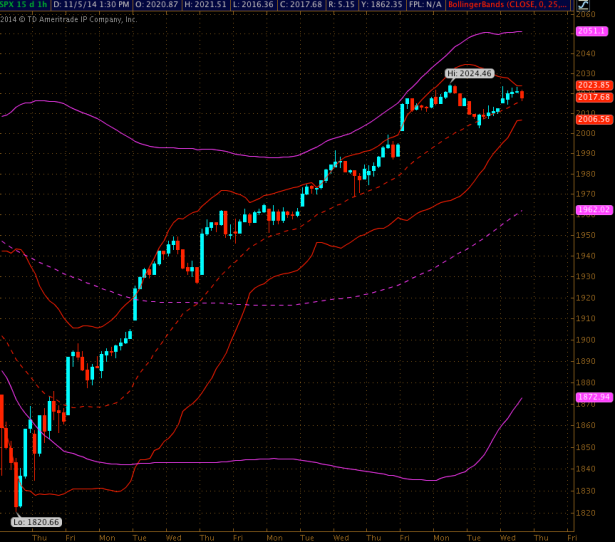Click the SPX 15 d 1h symbol label
Viewport: 615px width, 542px height.
tap(24, 5)
